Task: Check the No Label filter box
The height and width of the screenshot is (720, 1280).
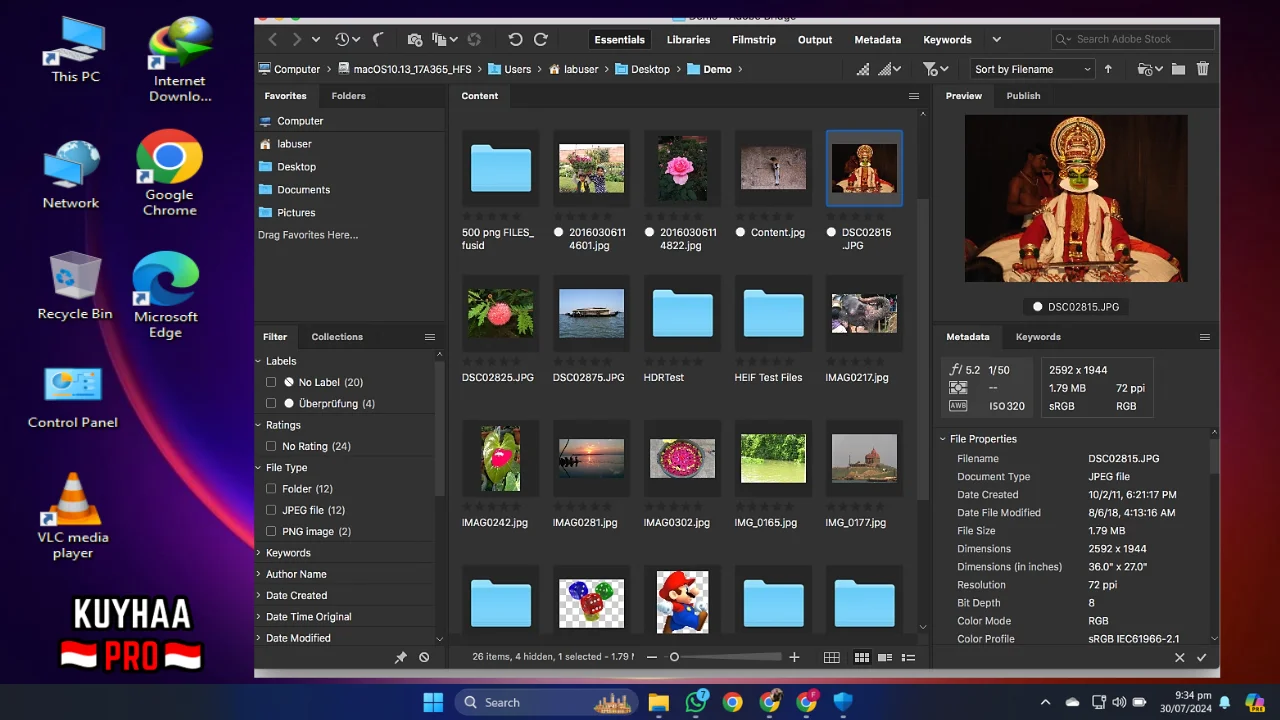Action: 271,382
